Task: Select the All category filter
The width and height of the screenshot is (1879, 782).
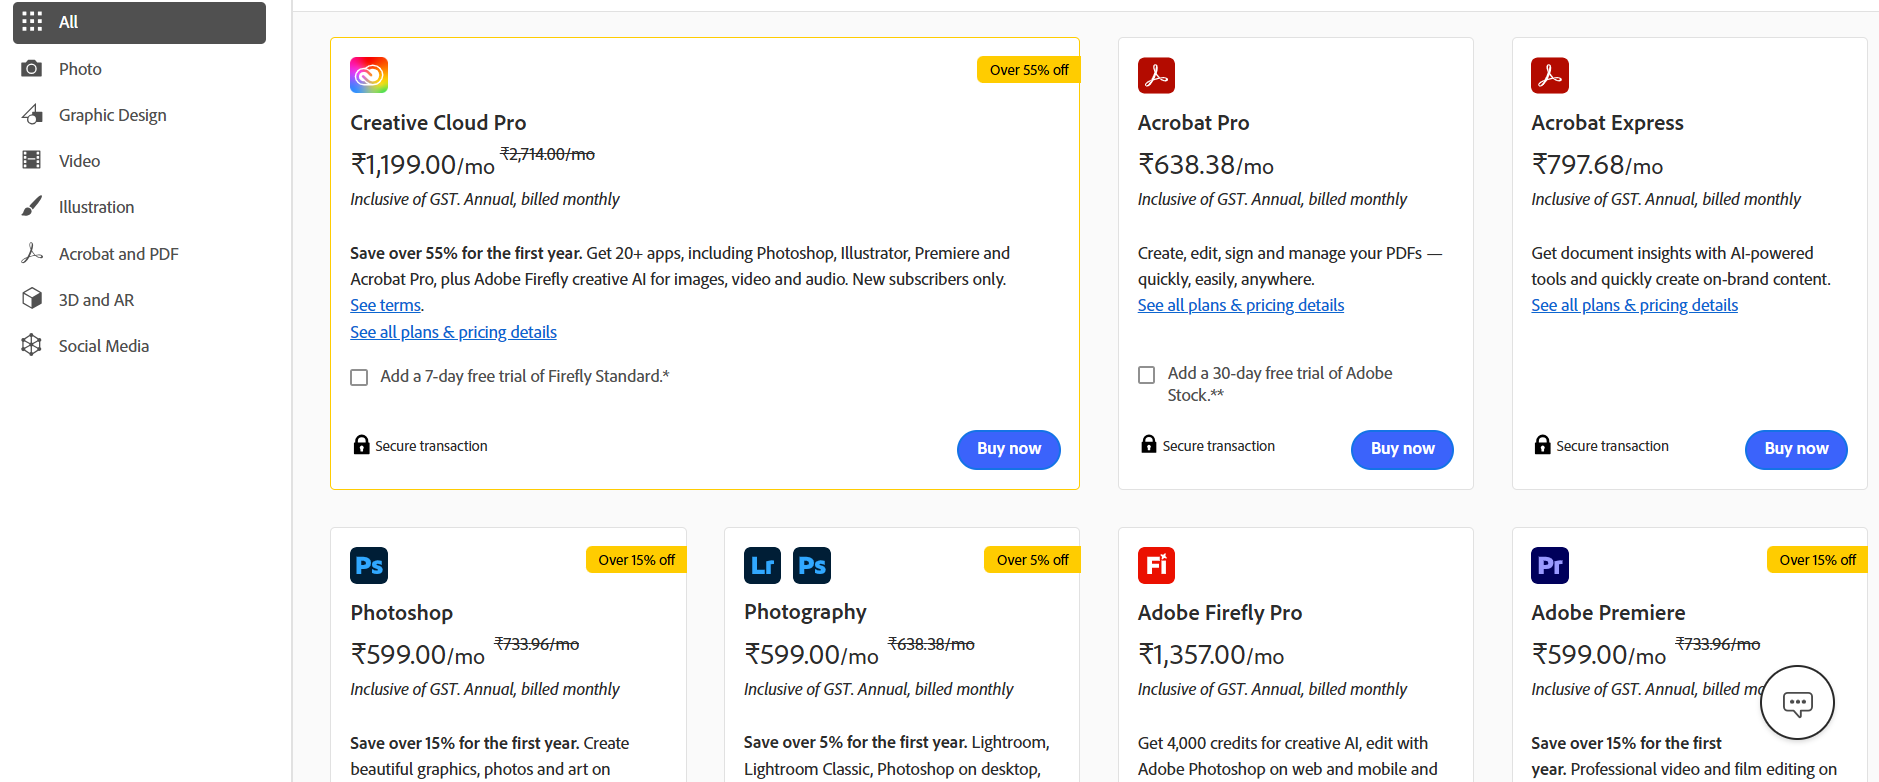Action: (139, 22)
